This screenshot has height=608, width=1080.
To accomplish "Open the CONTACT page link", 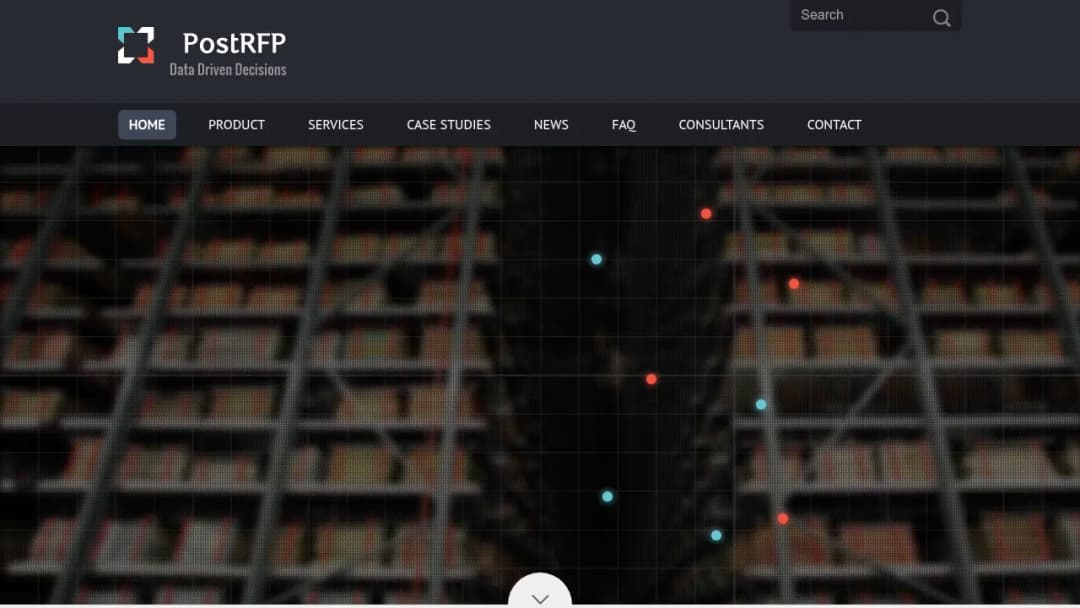I will 834,125.
